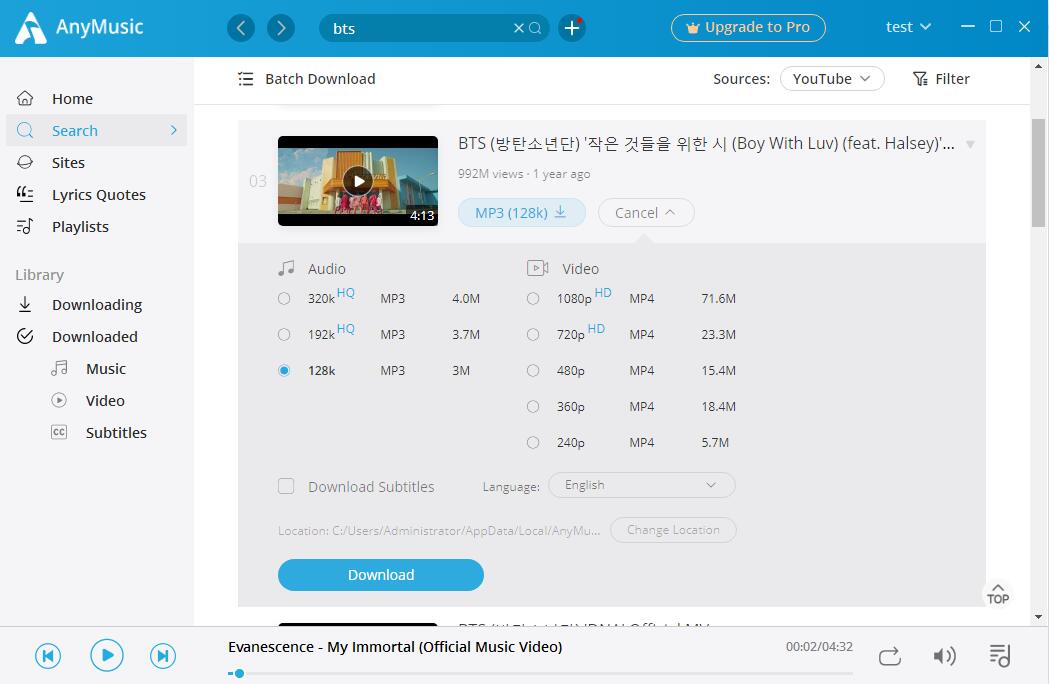Open the Filter options
1049x684 pixels.
pos(941,79)
